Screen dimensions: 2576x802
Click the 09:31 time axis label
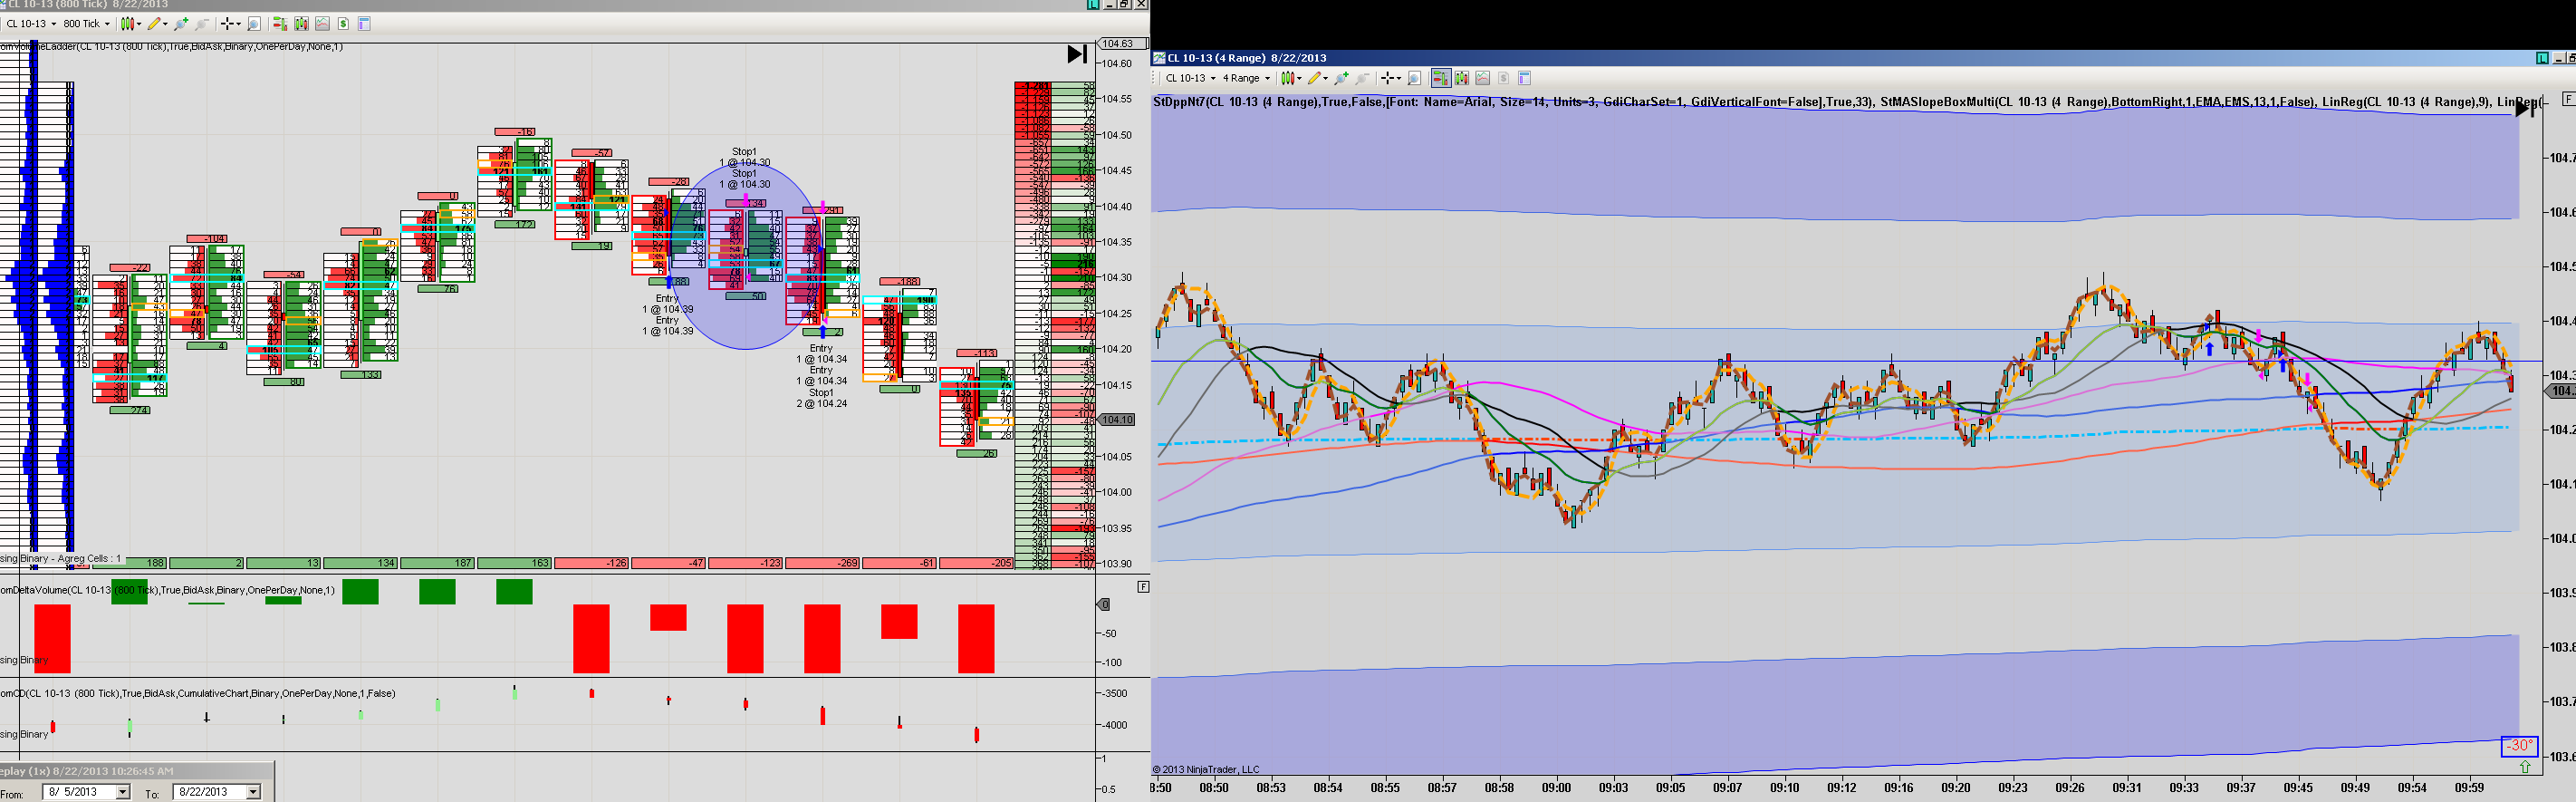[2127, 788]
